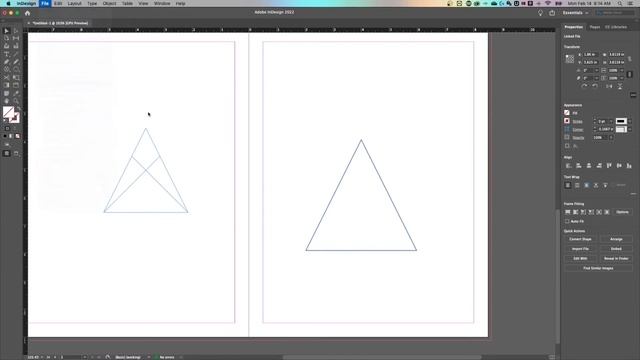
Task: Expand the opacity slider arrow
Action: tap(611, 138)
